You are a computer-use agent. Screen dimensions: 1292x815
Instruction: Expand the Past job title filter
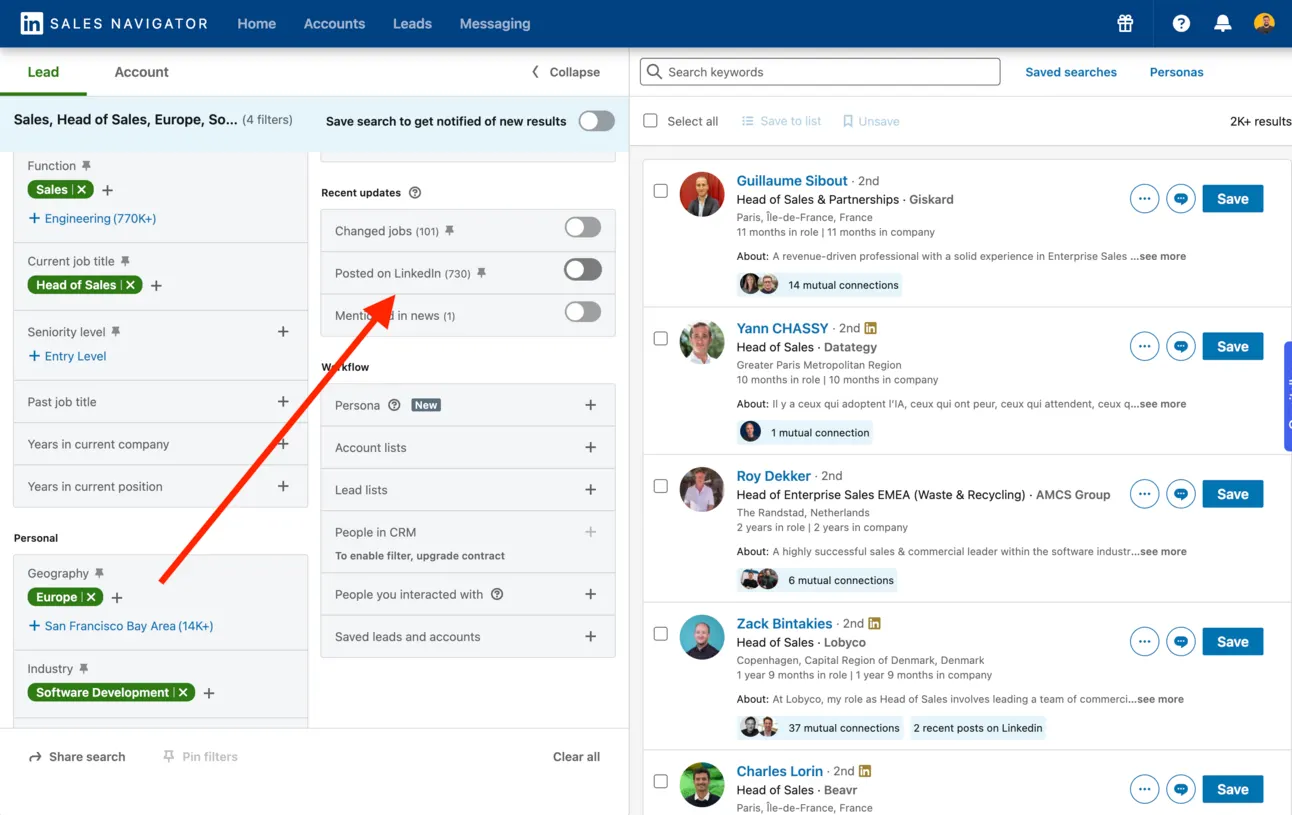(283, 401)
